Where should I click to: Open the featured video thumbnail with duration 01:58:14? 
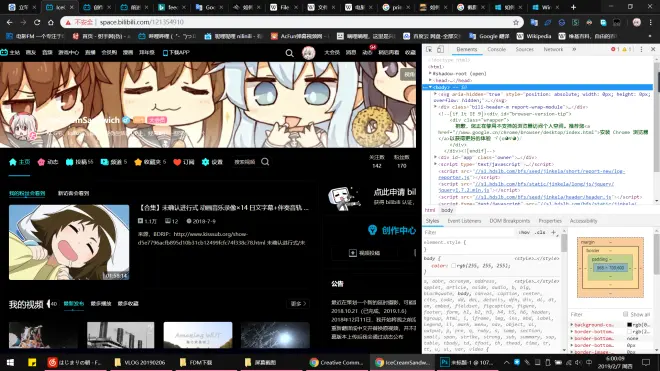69,242
